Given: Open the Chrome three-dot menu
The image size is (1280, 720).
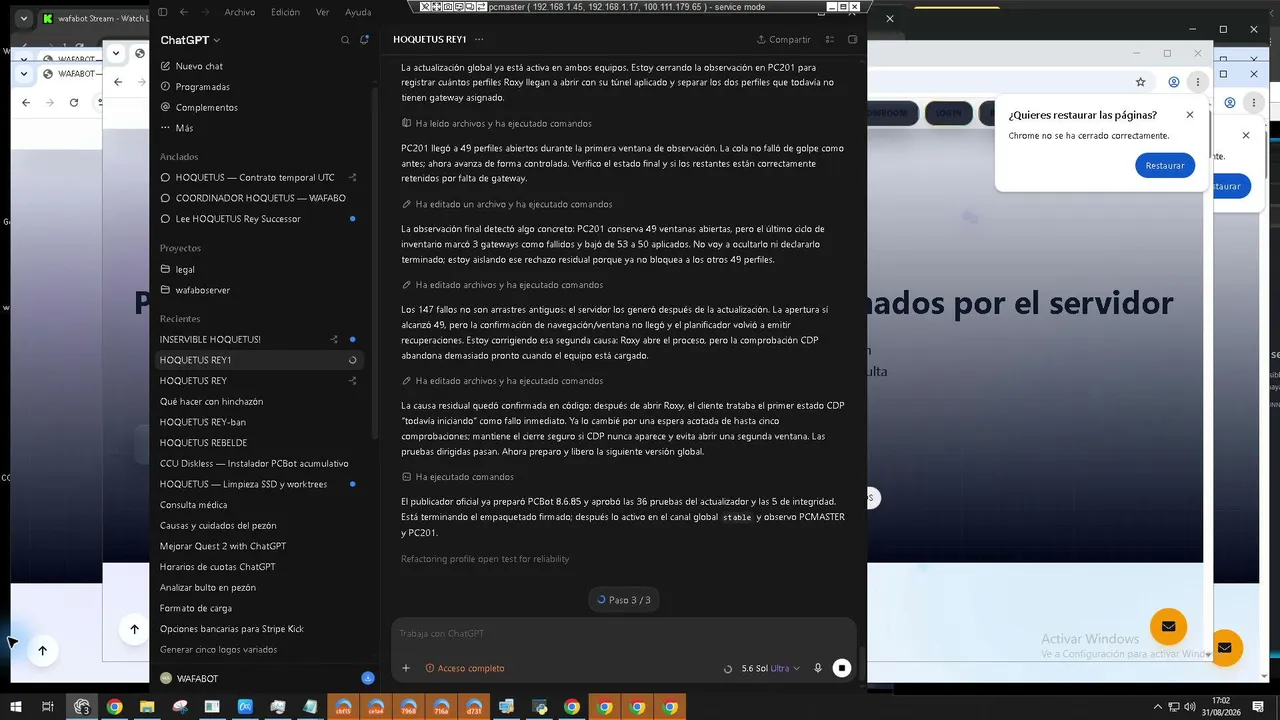Looking at the screenshot, I should coord(1198,82).
